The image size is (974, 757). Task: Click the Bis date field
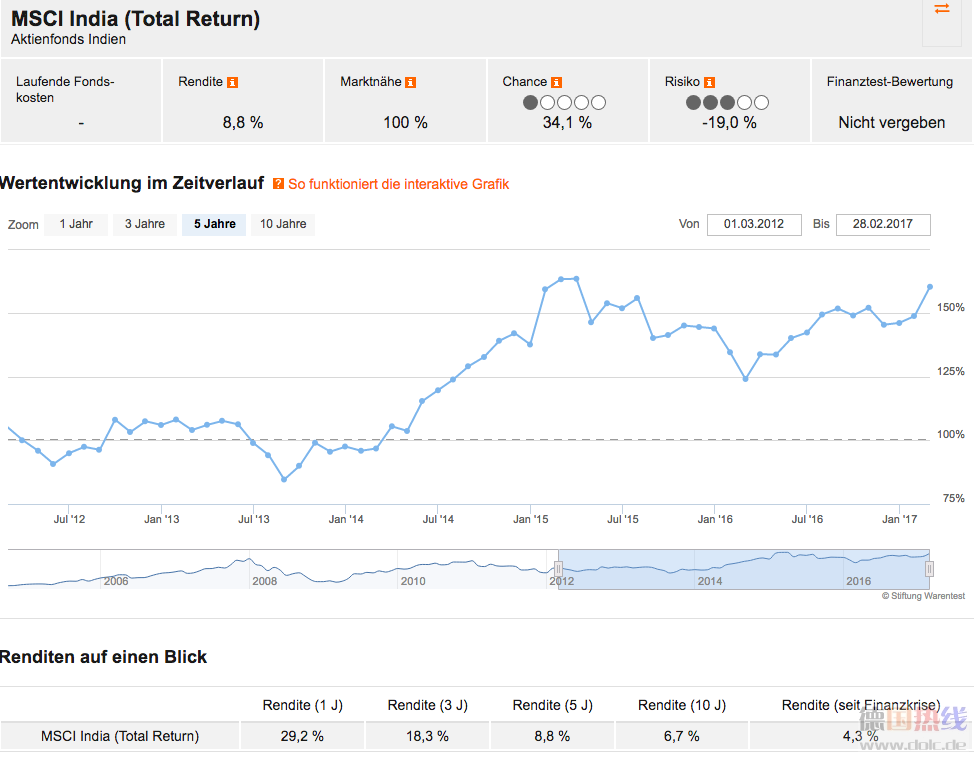[883, 224]
